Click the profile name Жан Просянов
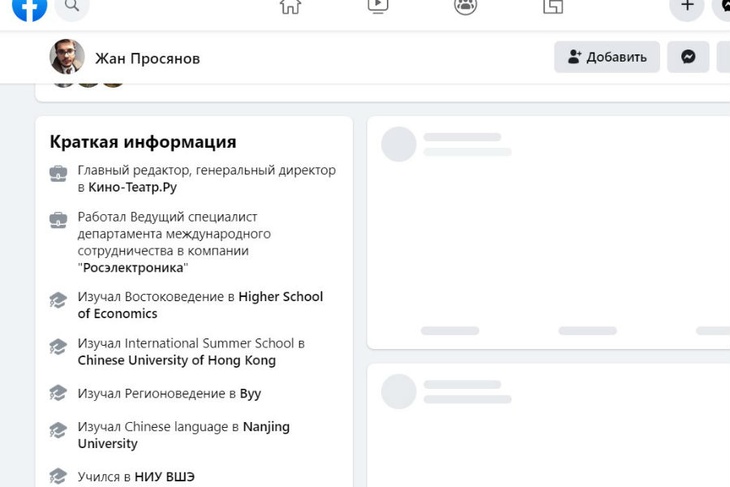The image size is (730, 487). coord(147,58)
